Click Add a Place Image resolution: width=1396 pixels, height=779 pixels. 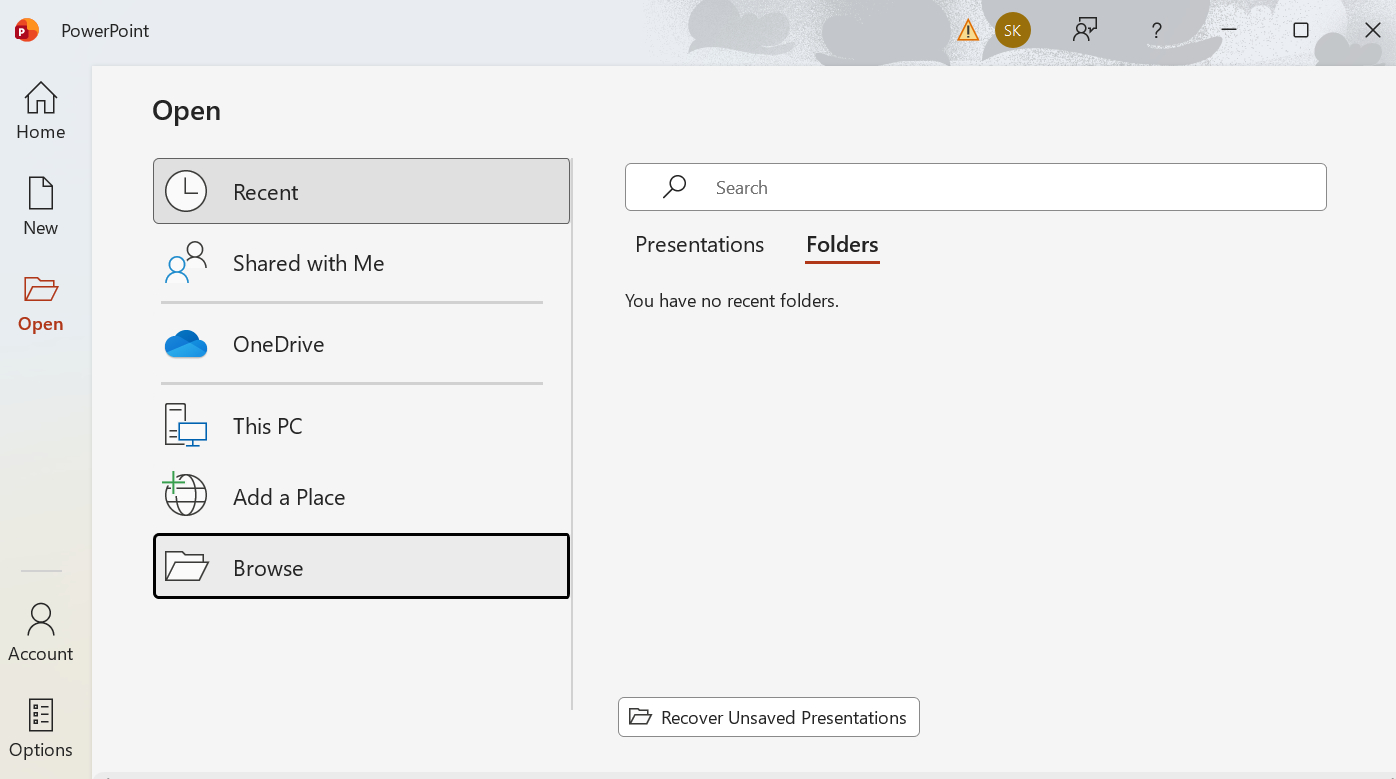point(361,497)
